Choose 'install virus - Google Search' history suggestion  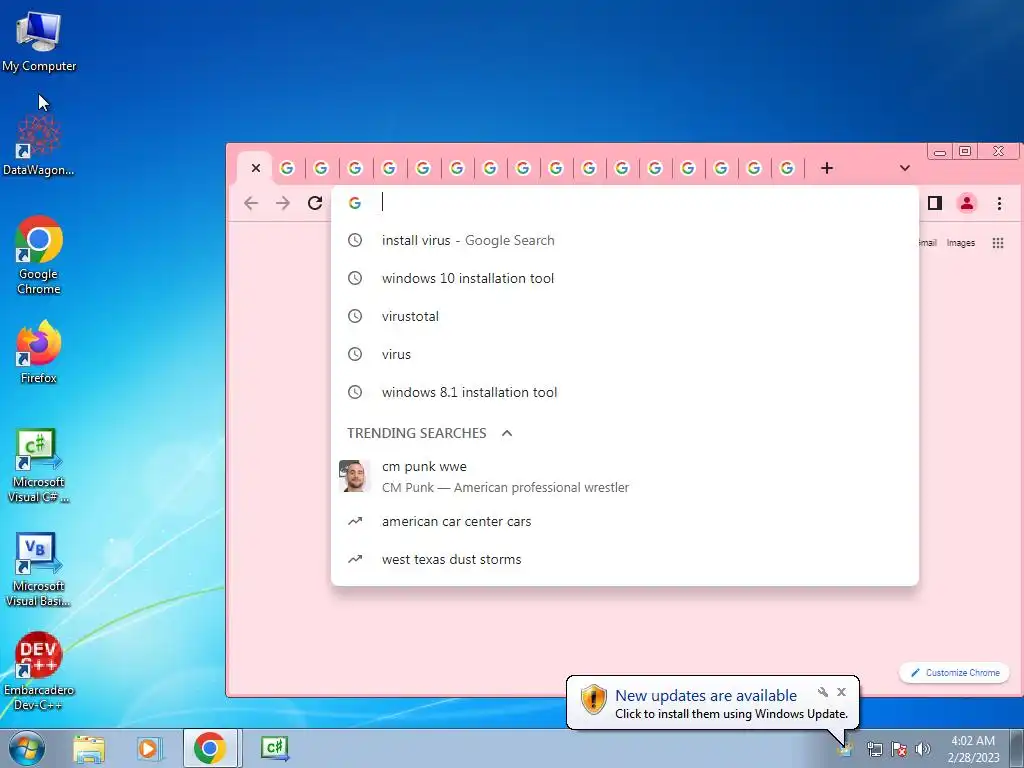(x=624, y=240)
